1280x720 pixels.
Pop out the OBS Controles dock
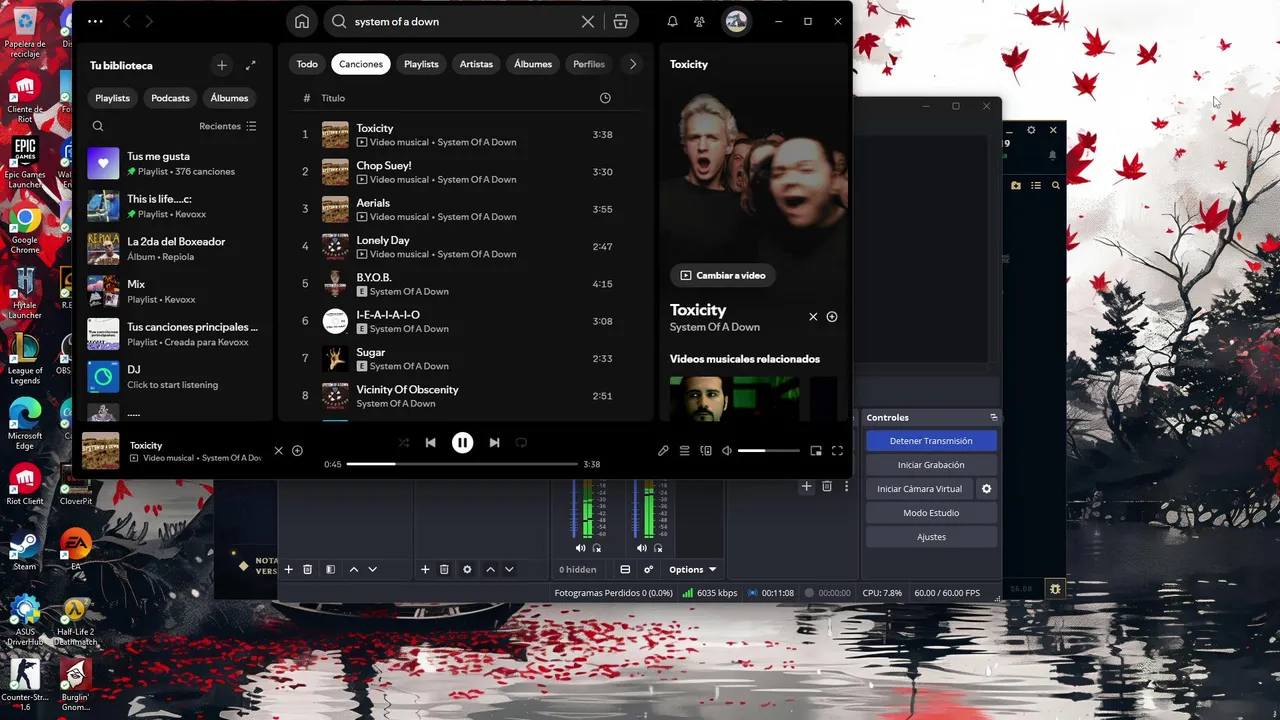click(x=993, y=417)
